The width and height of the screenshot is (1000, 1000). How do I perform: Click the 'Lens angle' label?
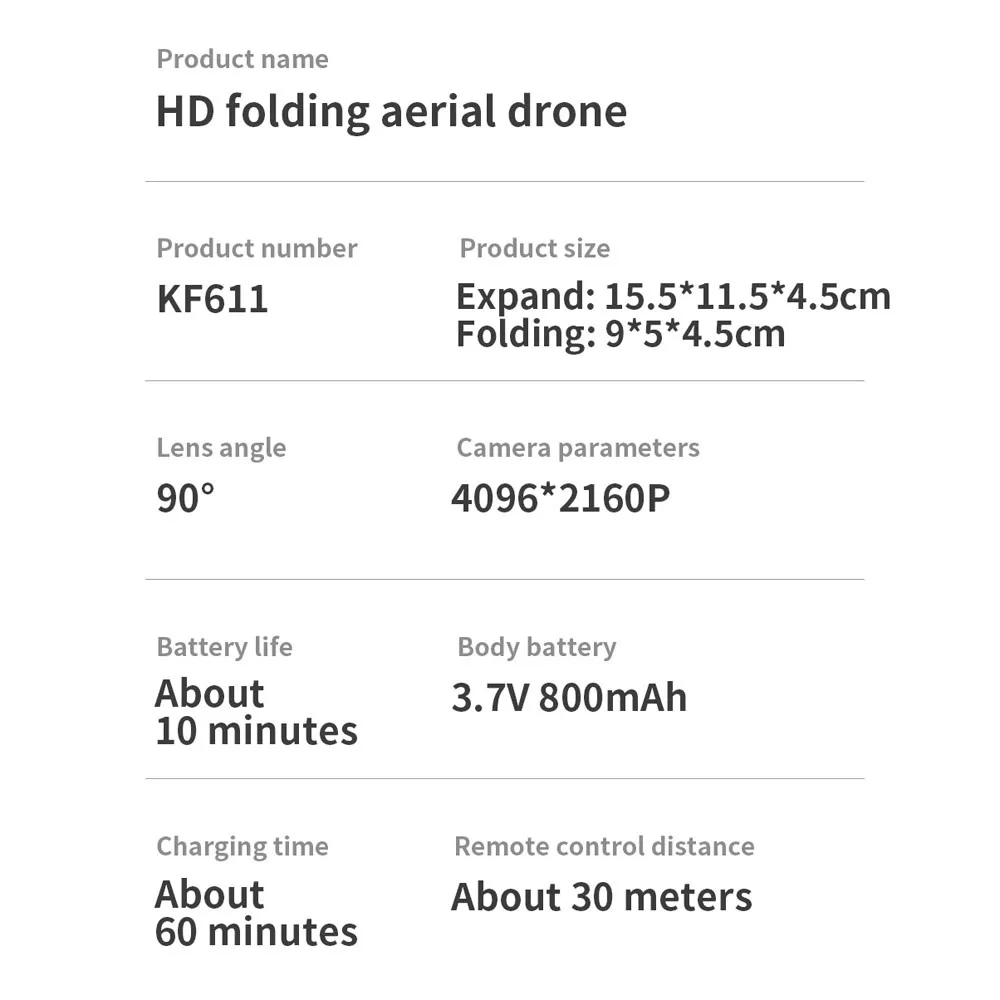click(x=221, y=448)
